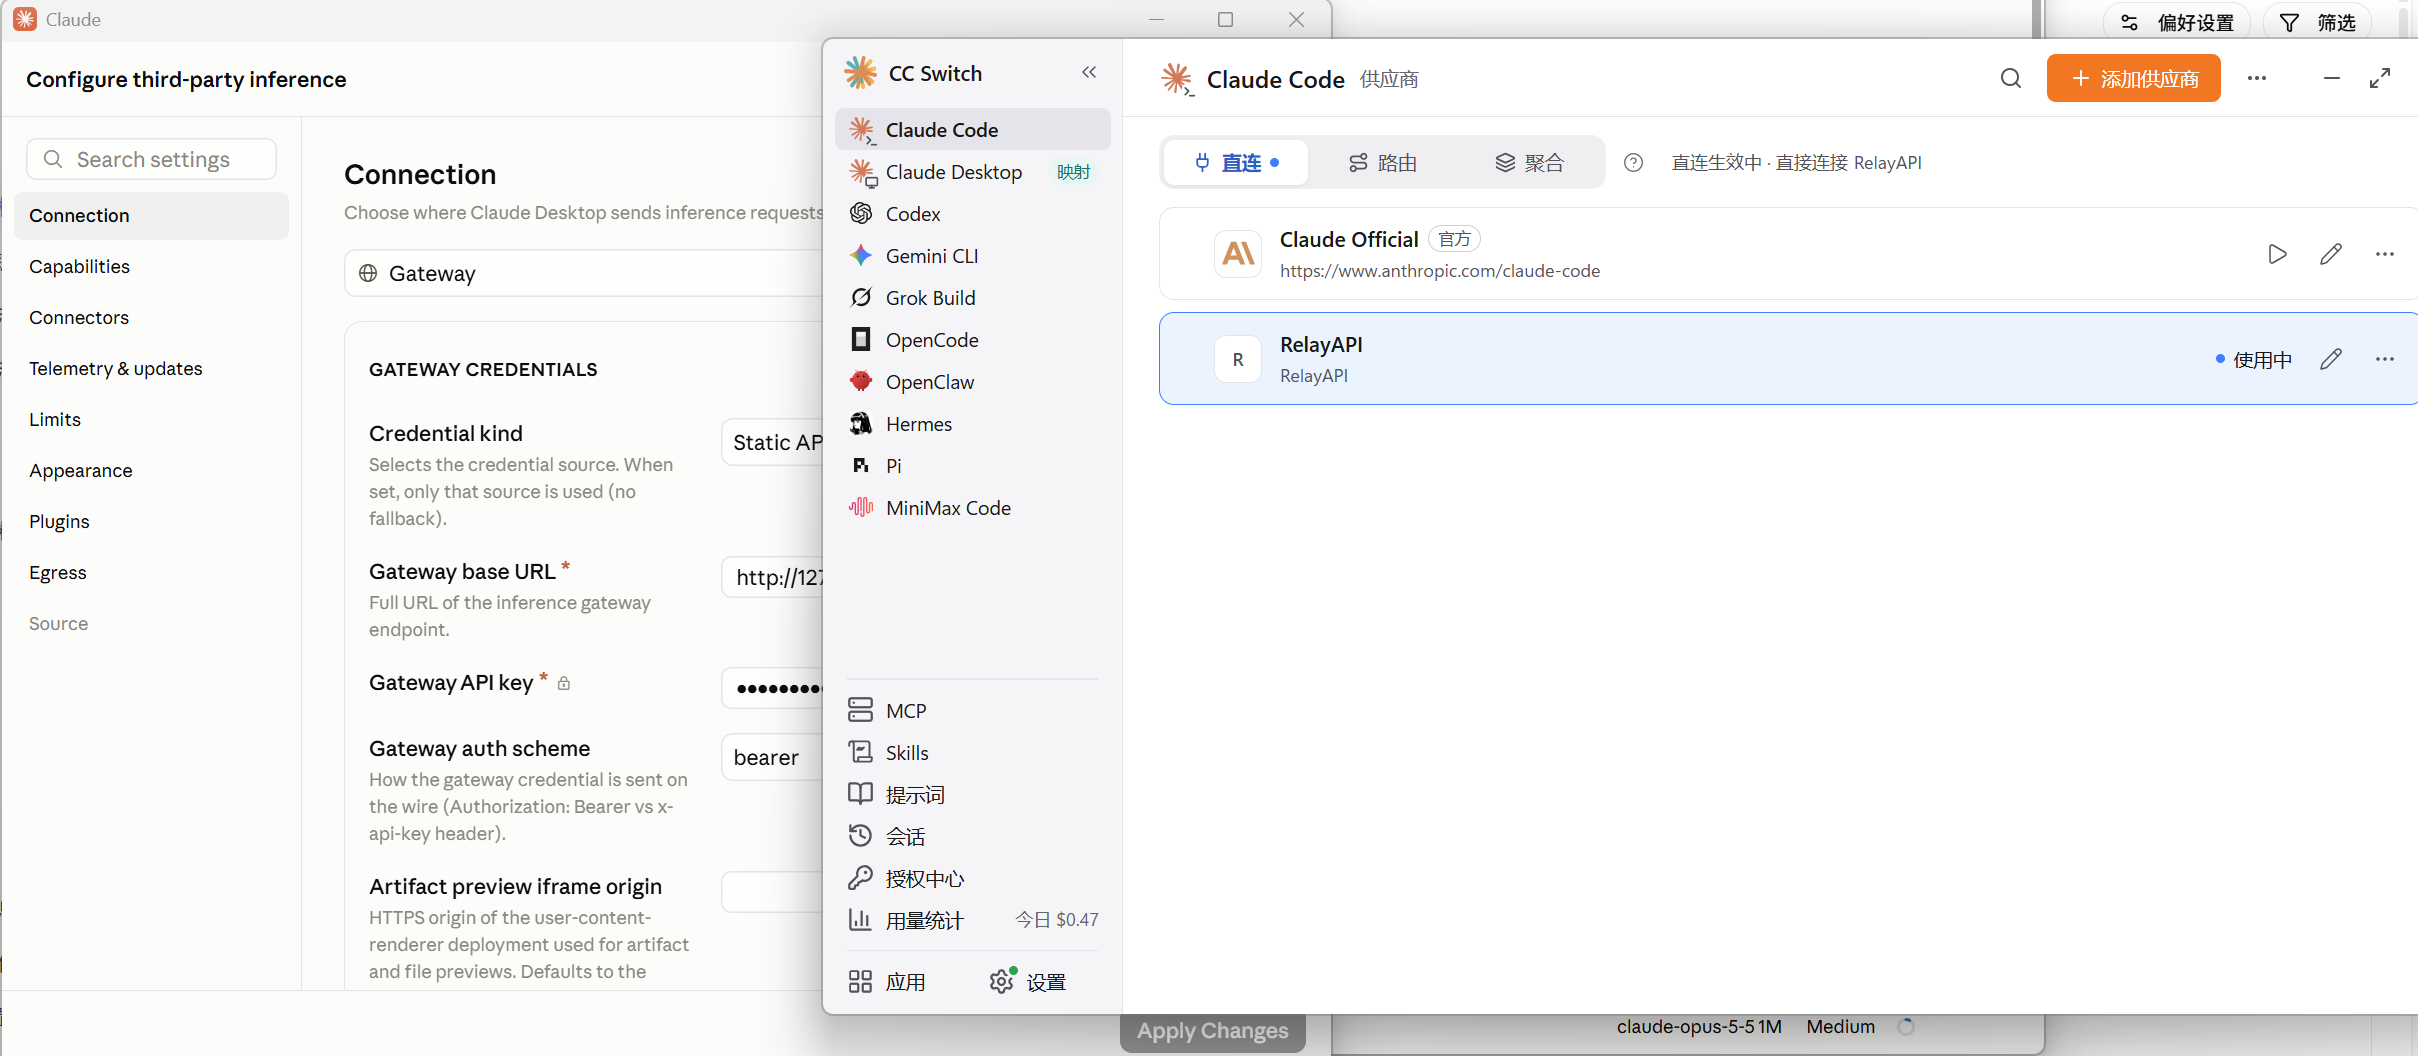This screenshot has height=1056, width=2418.
Task: Open the 会话 sessions section
Action: [x=972, y=837]
